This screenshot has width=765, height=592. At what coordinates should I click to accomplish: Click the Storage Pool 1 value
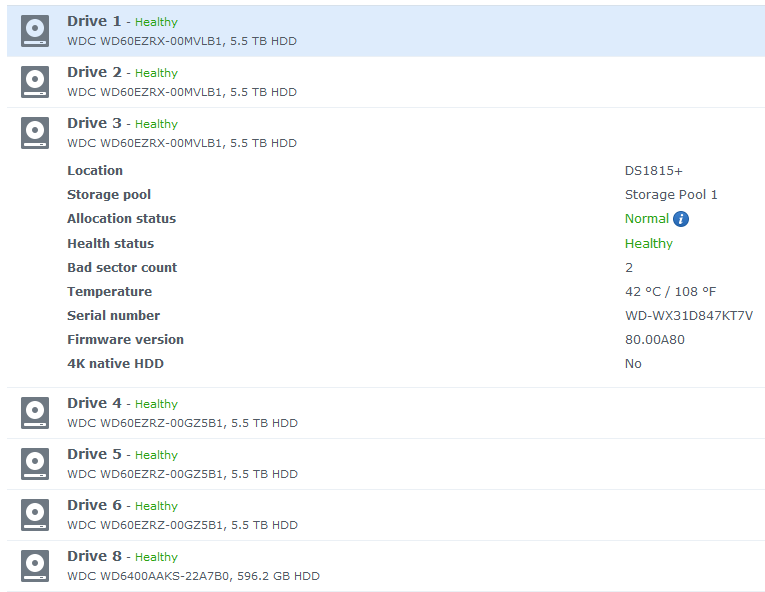pos(671,195)
